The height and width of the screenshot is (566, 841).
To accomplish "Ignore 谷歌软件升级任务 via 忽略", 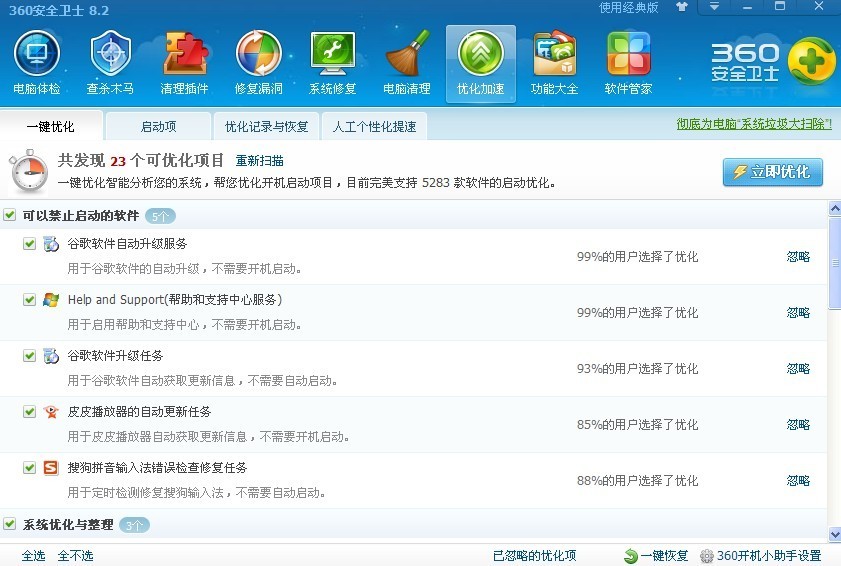I will (x=798, y=369).
